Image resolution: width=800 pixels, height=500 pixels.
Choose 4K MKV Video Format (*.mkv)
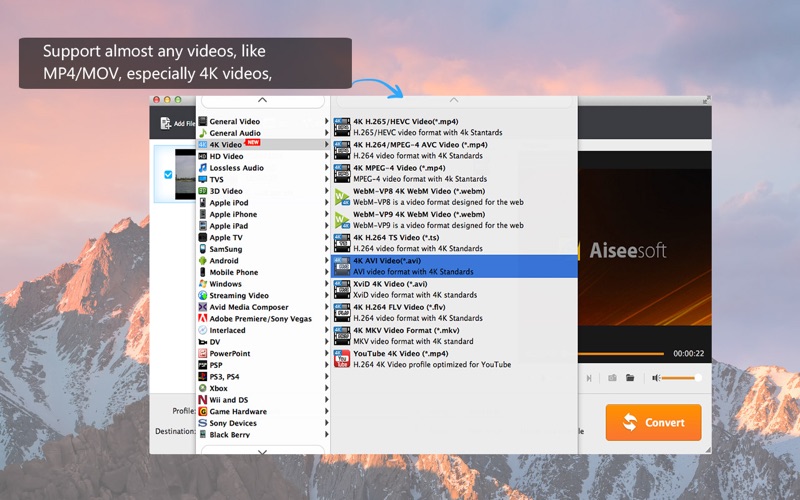(454, 336)
